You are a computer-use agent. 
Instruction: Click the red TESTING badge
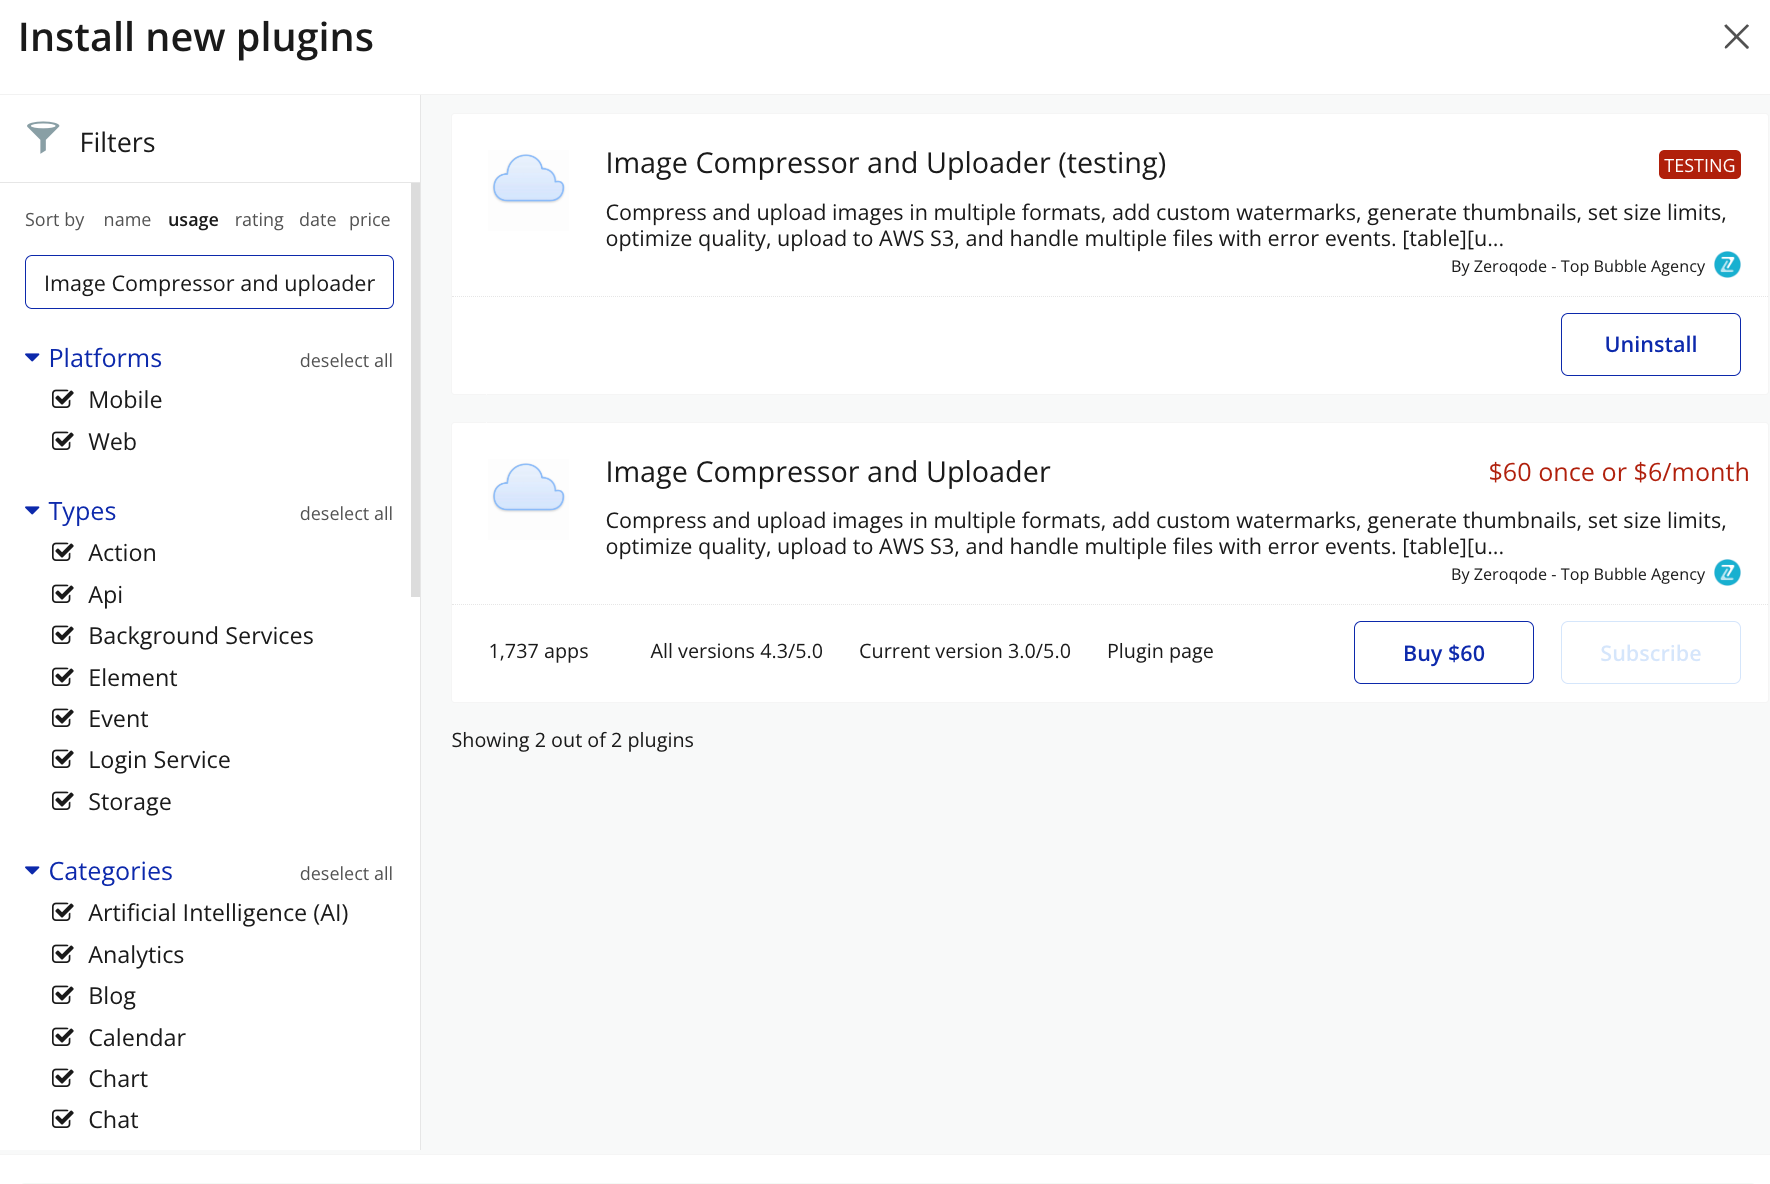(x=1699, y=165)
